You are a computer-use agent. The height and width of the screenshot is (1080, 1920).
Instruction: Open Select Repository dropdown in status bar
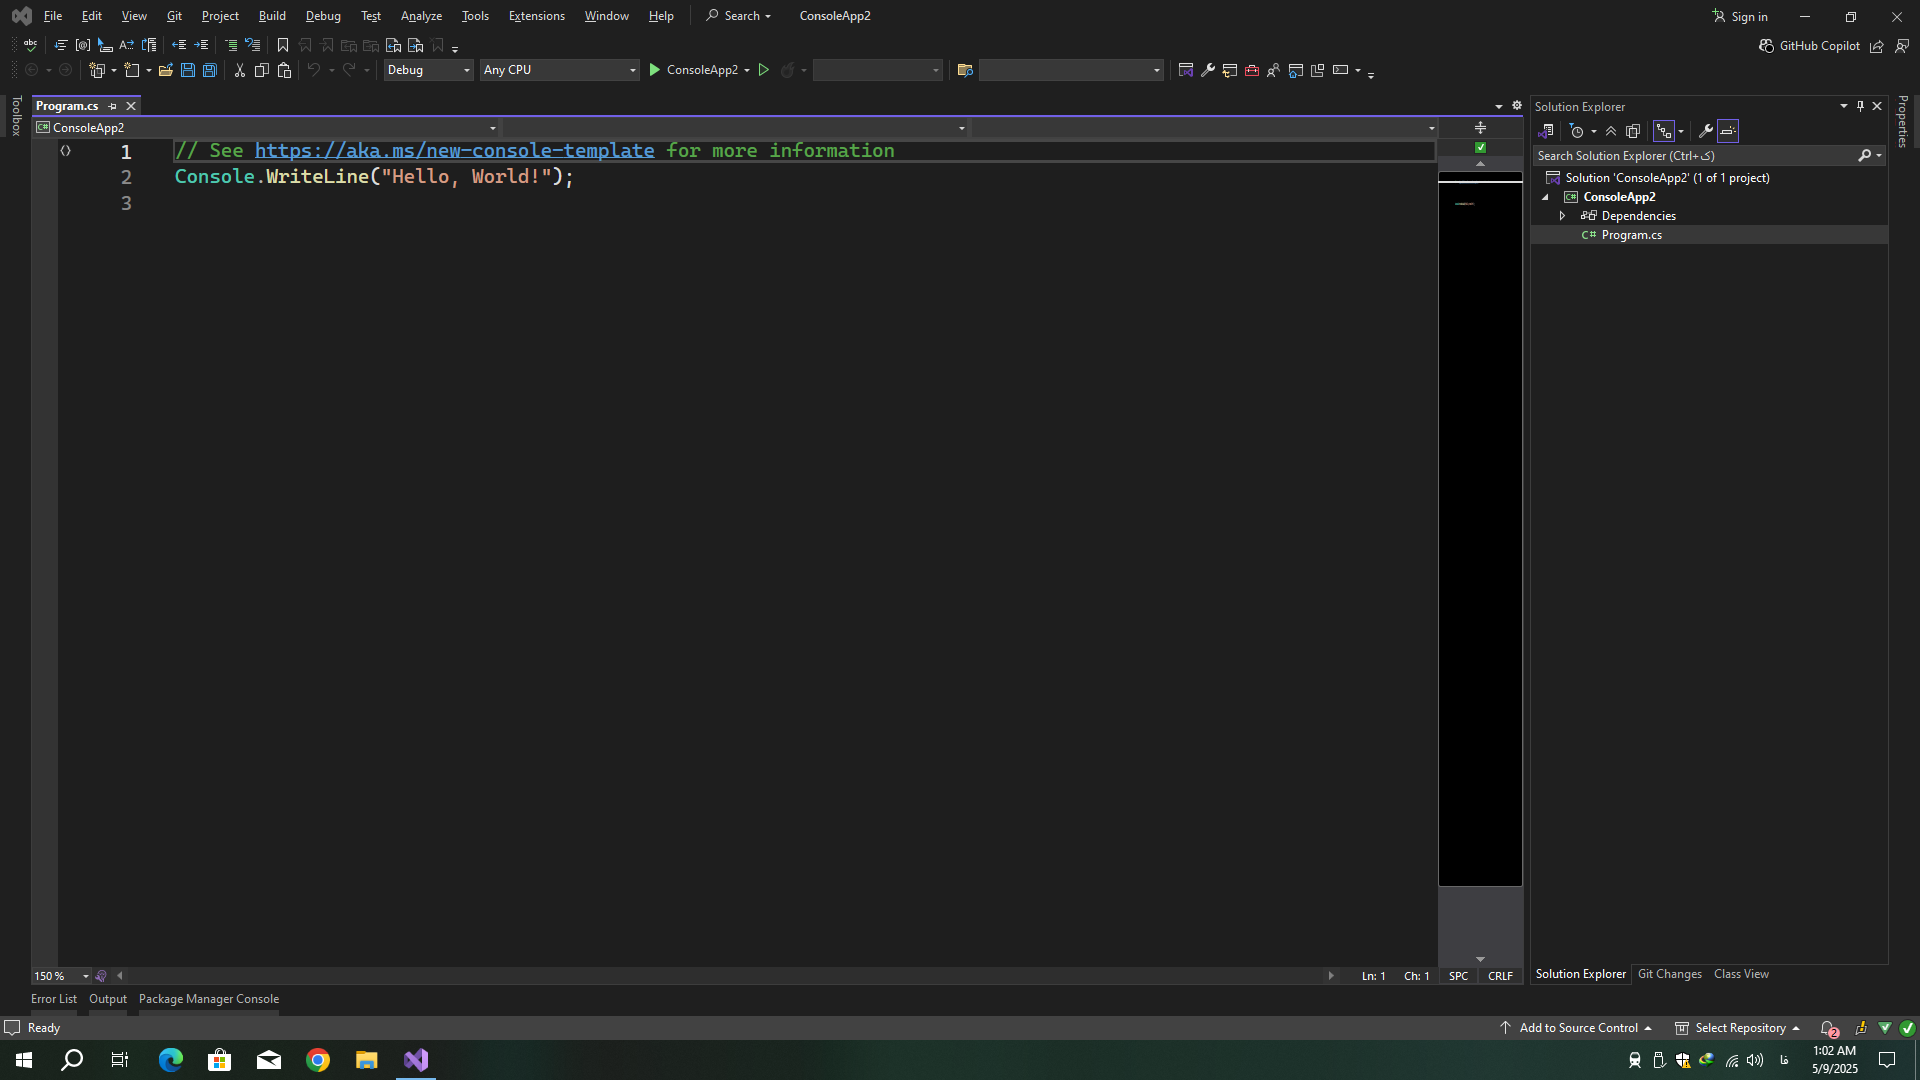(x=1738, y=1028)
